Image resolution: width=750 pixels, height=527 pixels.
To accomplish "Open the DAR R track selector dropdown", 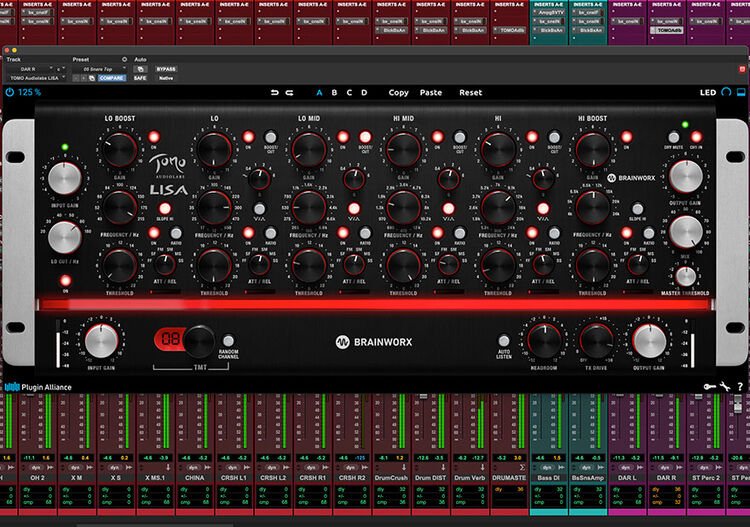I will pyautogui.click(x=30, y=69).
